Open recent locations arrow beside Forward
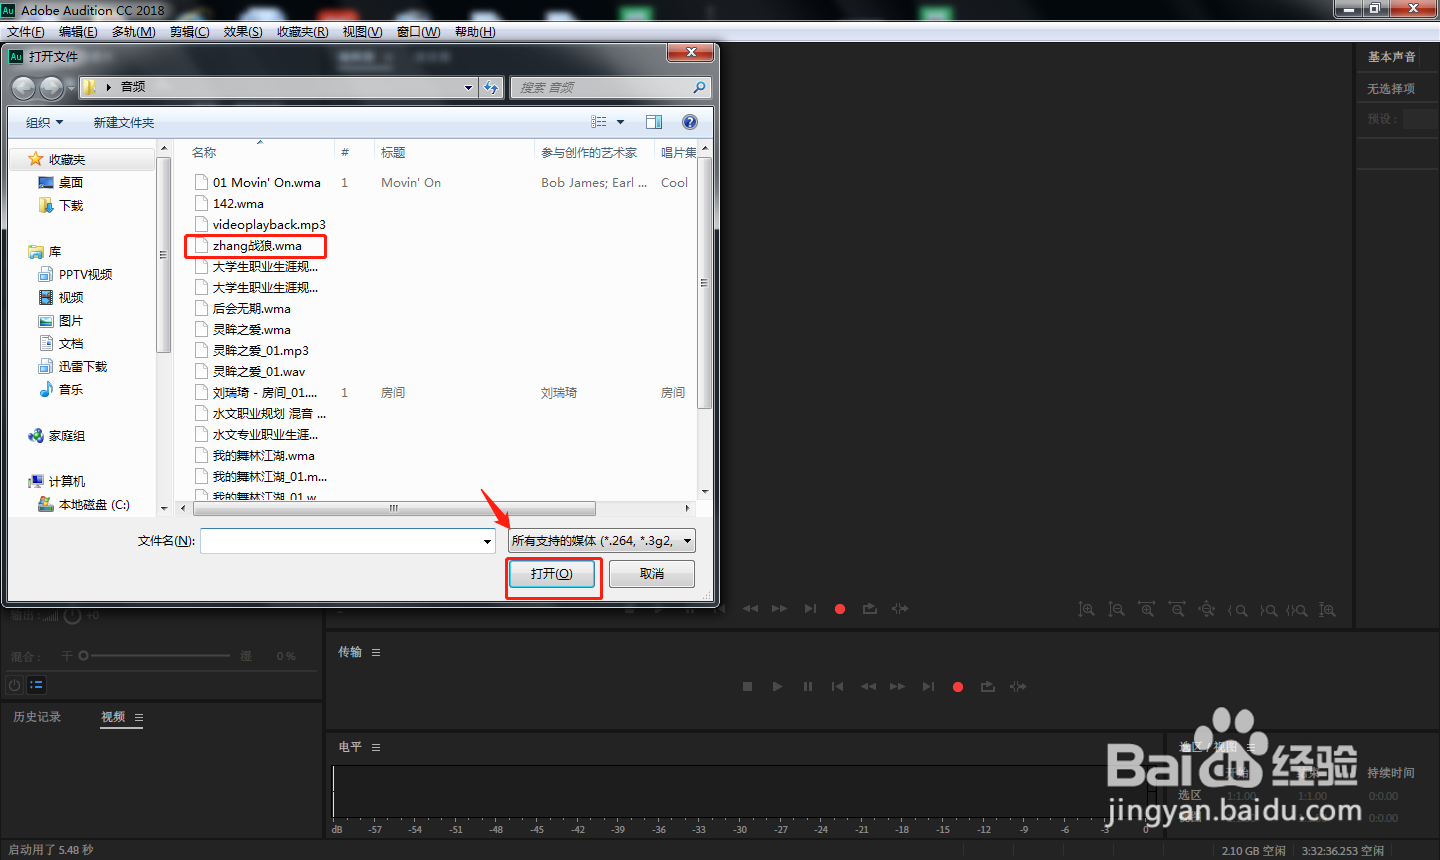1440x860 pixels. click(71, 89)
